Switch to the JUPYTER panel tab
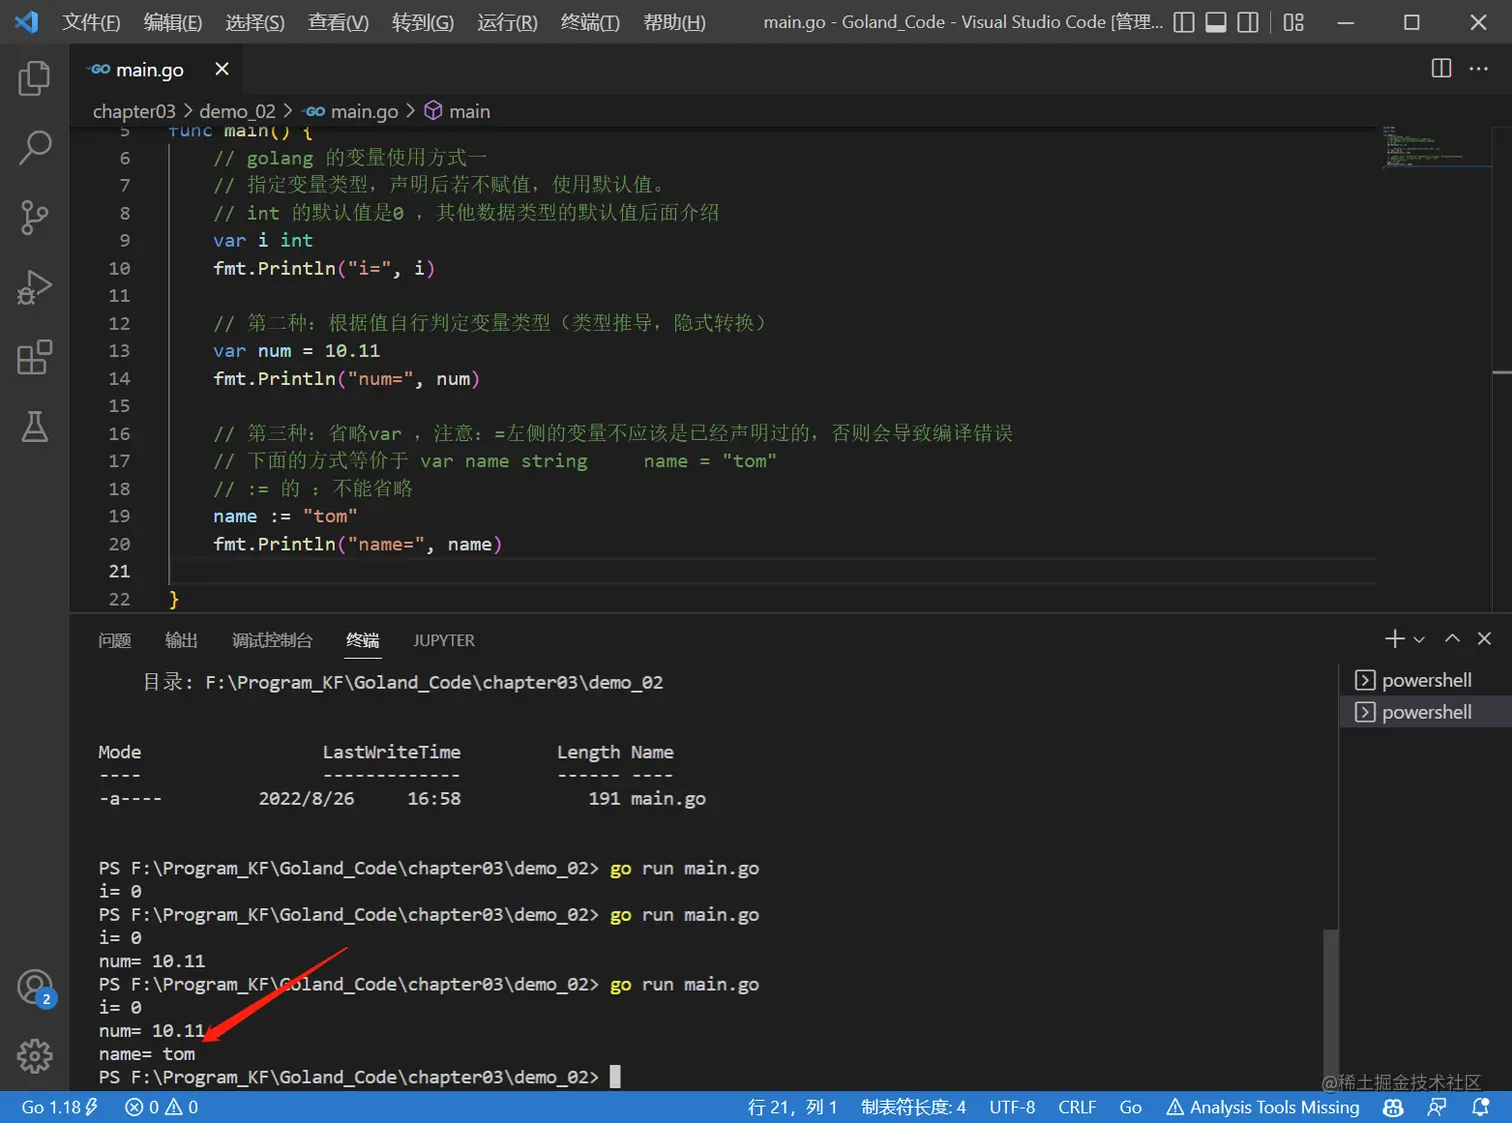Image resolution: width=1512 pixels, height=1123 pixels. [444, 640]
